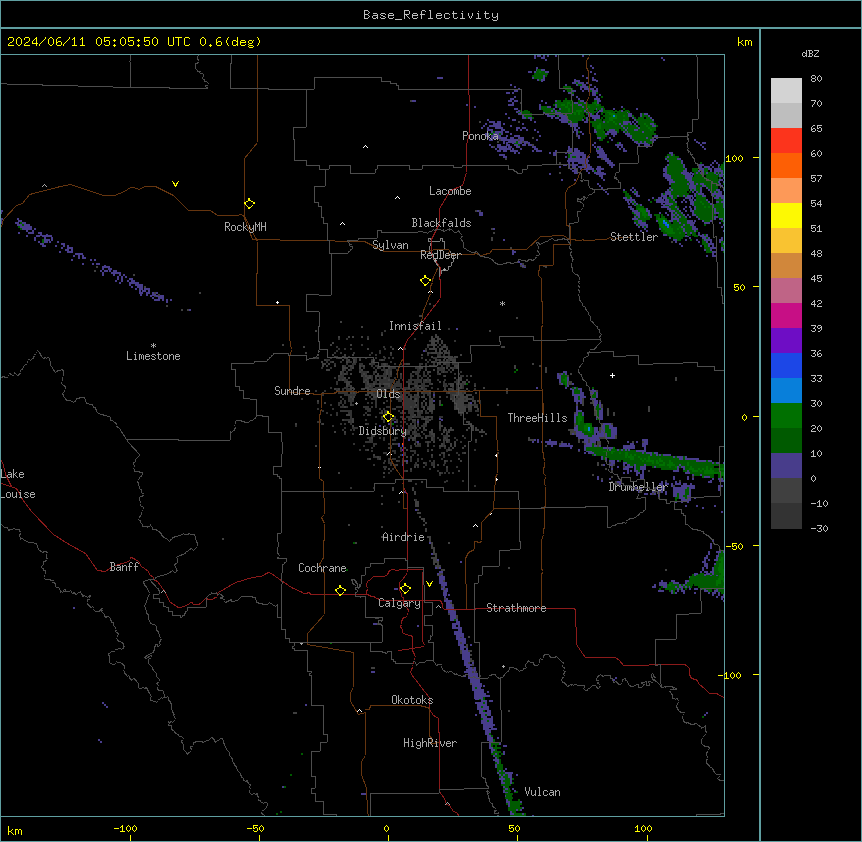Click the -50 tick on the right axis
This screenshot has width=862, height=842.
tap(734, 546)
